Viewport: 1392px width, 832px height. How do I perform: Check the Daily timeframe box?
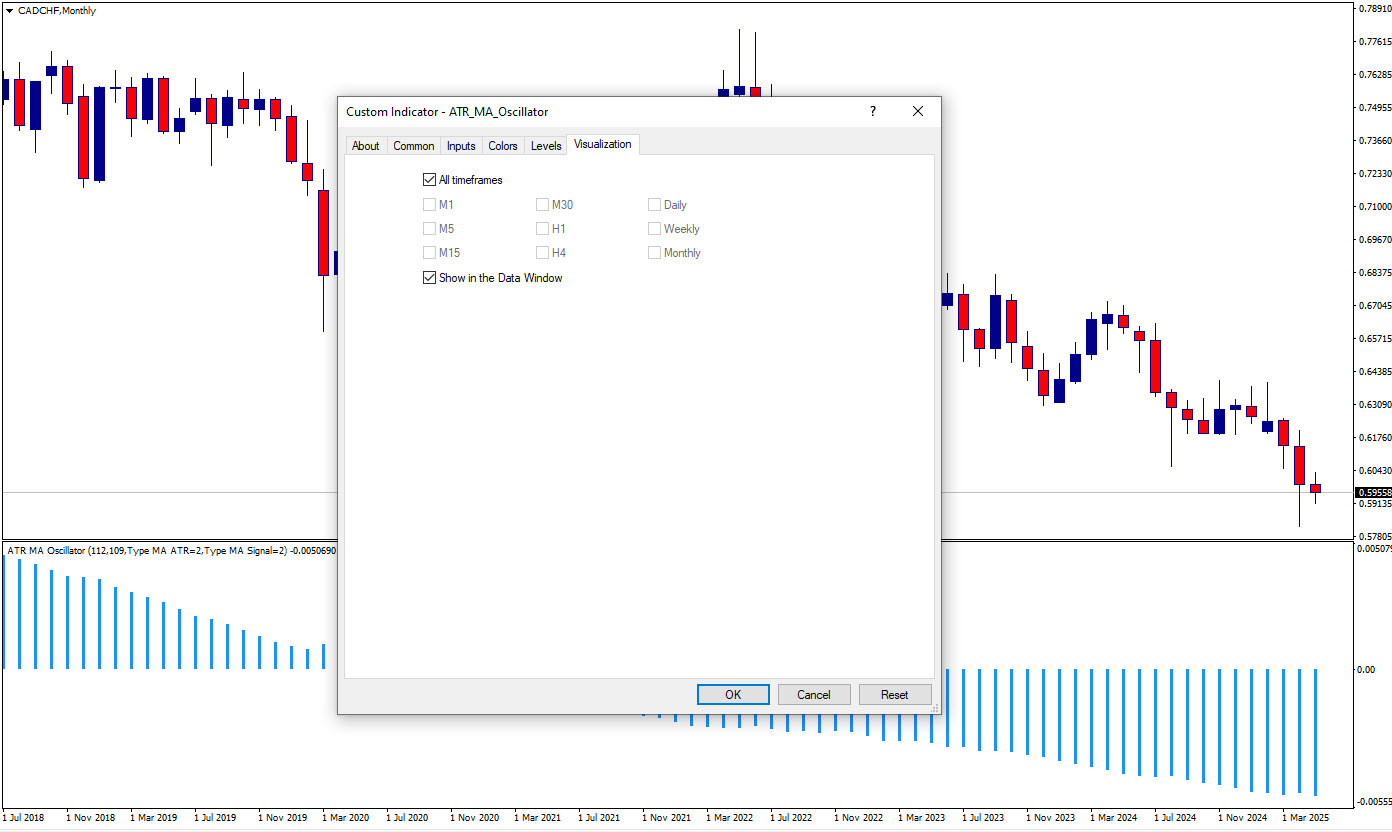coord(655,205)
